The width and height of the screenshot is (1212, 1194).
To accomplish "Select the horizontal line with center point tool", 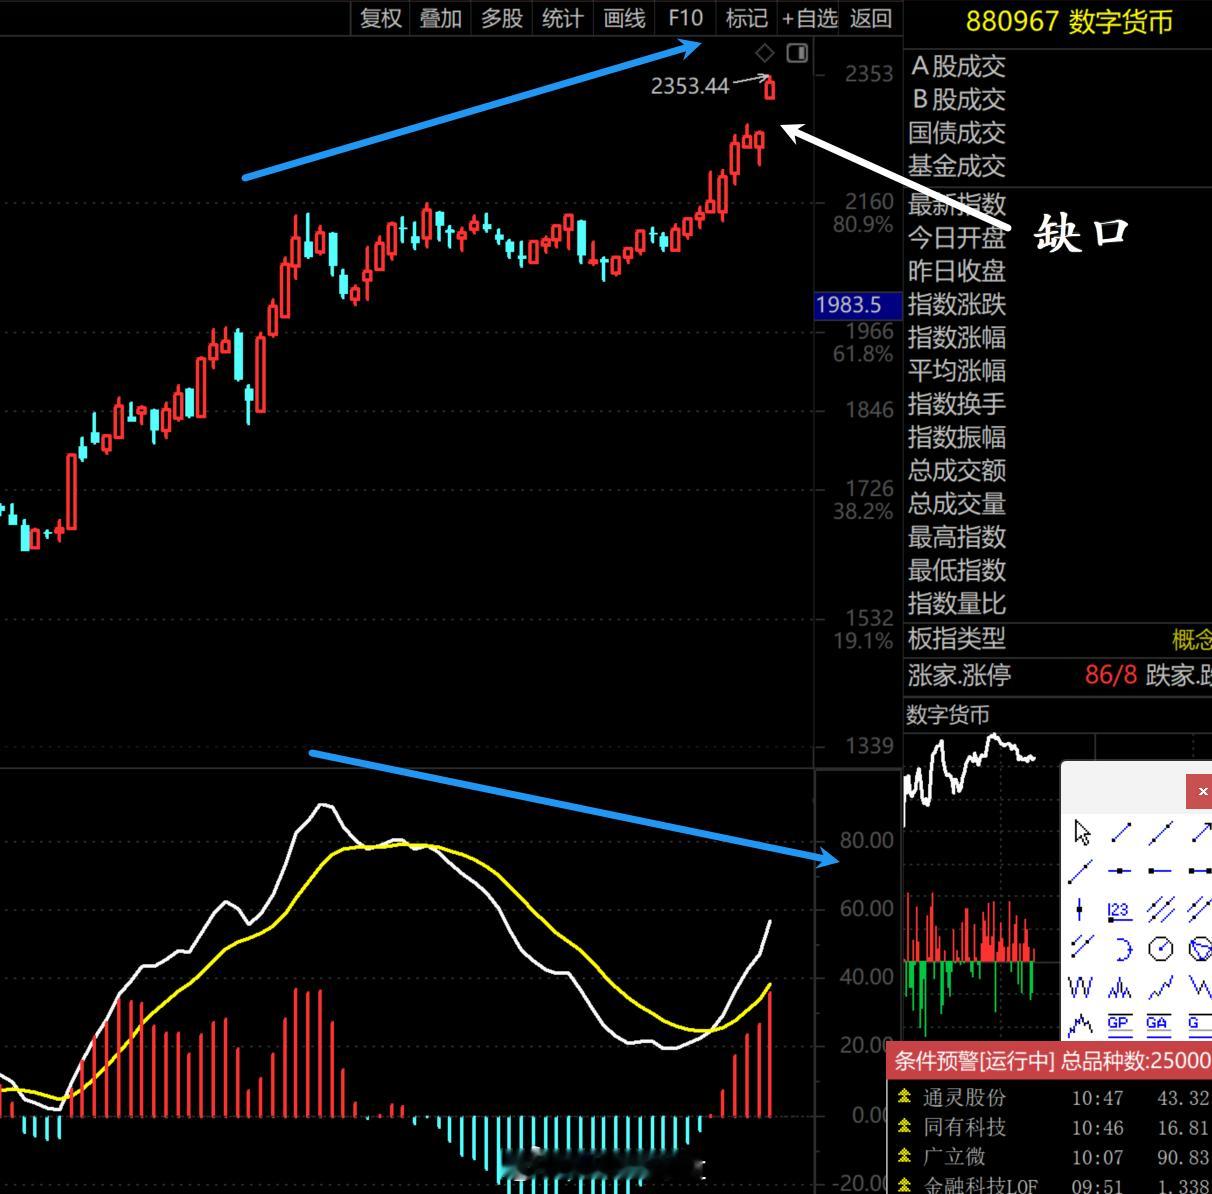I will tap(1121, 871).
